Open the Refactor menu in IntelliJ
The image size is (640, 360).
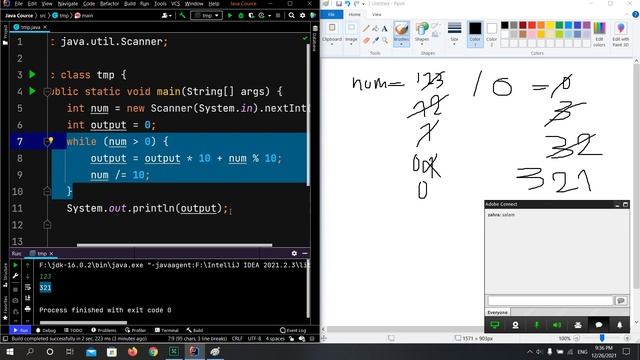pyautogui.click(x=109, y=4)
